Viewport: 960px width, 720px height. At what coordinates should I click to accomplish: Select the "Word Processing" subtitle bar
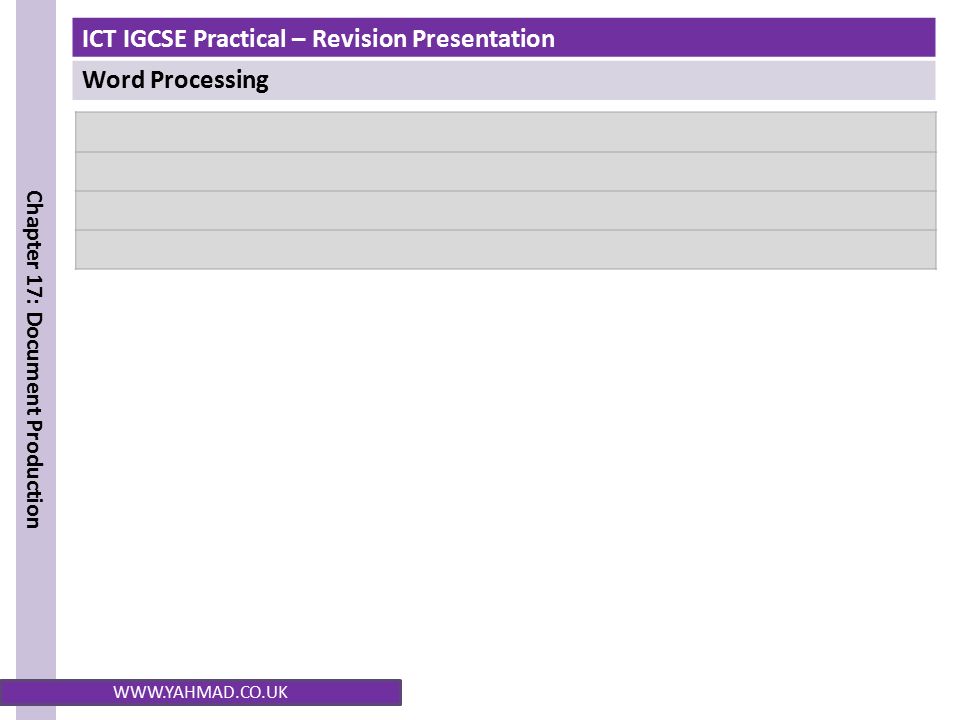click(504, 80)
